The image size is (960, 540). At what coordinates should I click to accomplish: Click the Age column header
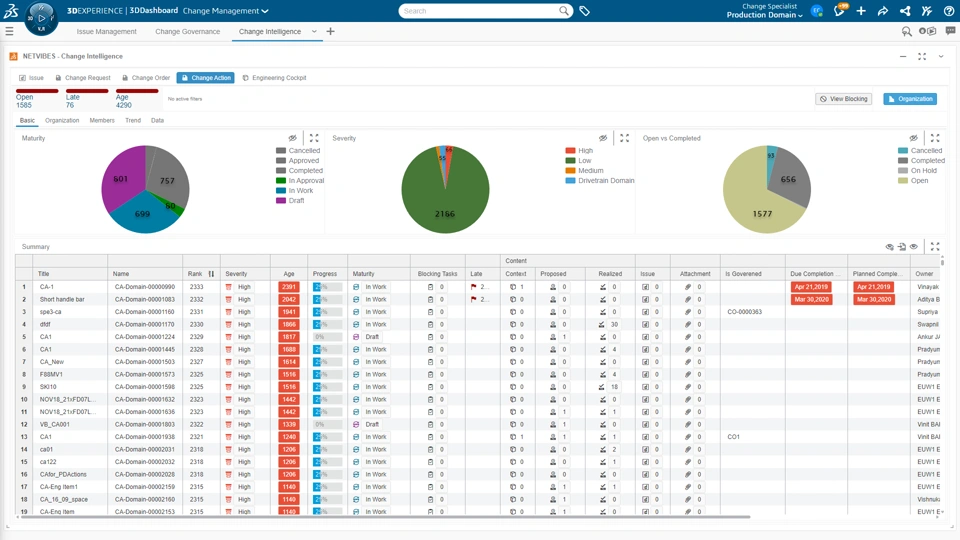pos(289,274)
